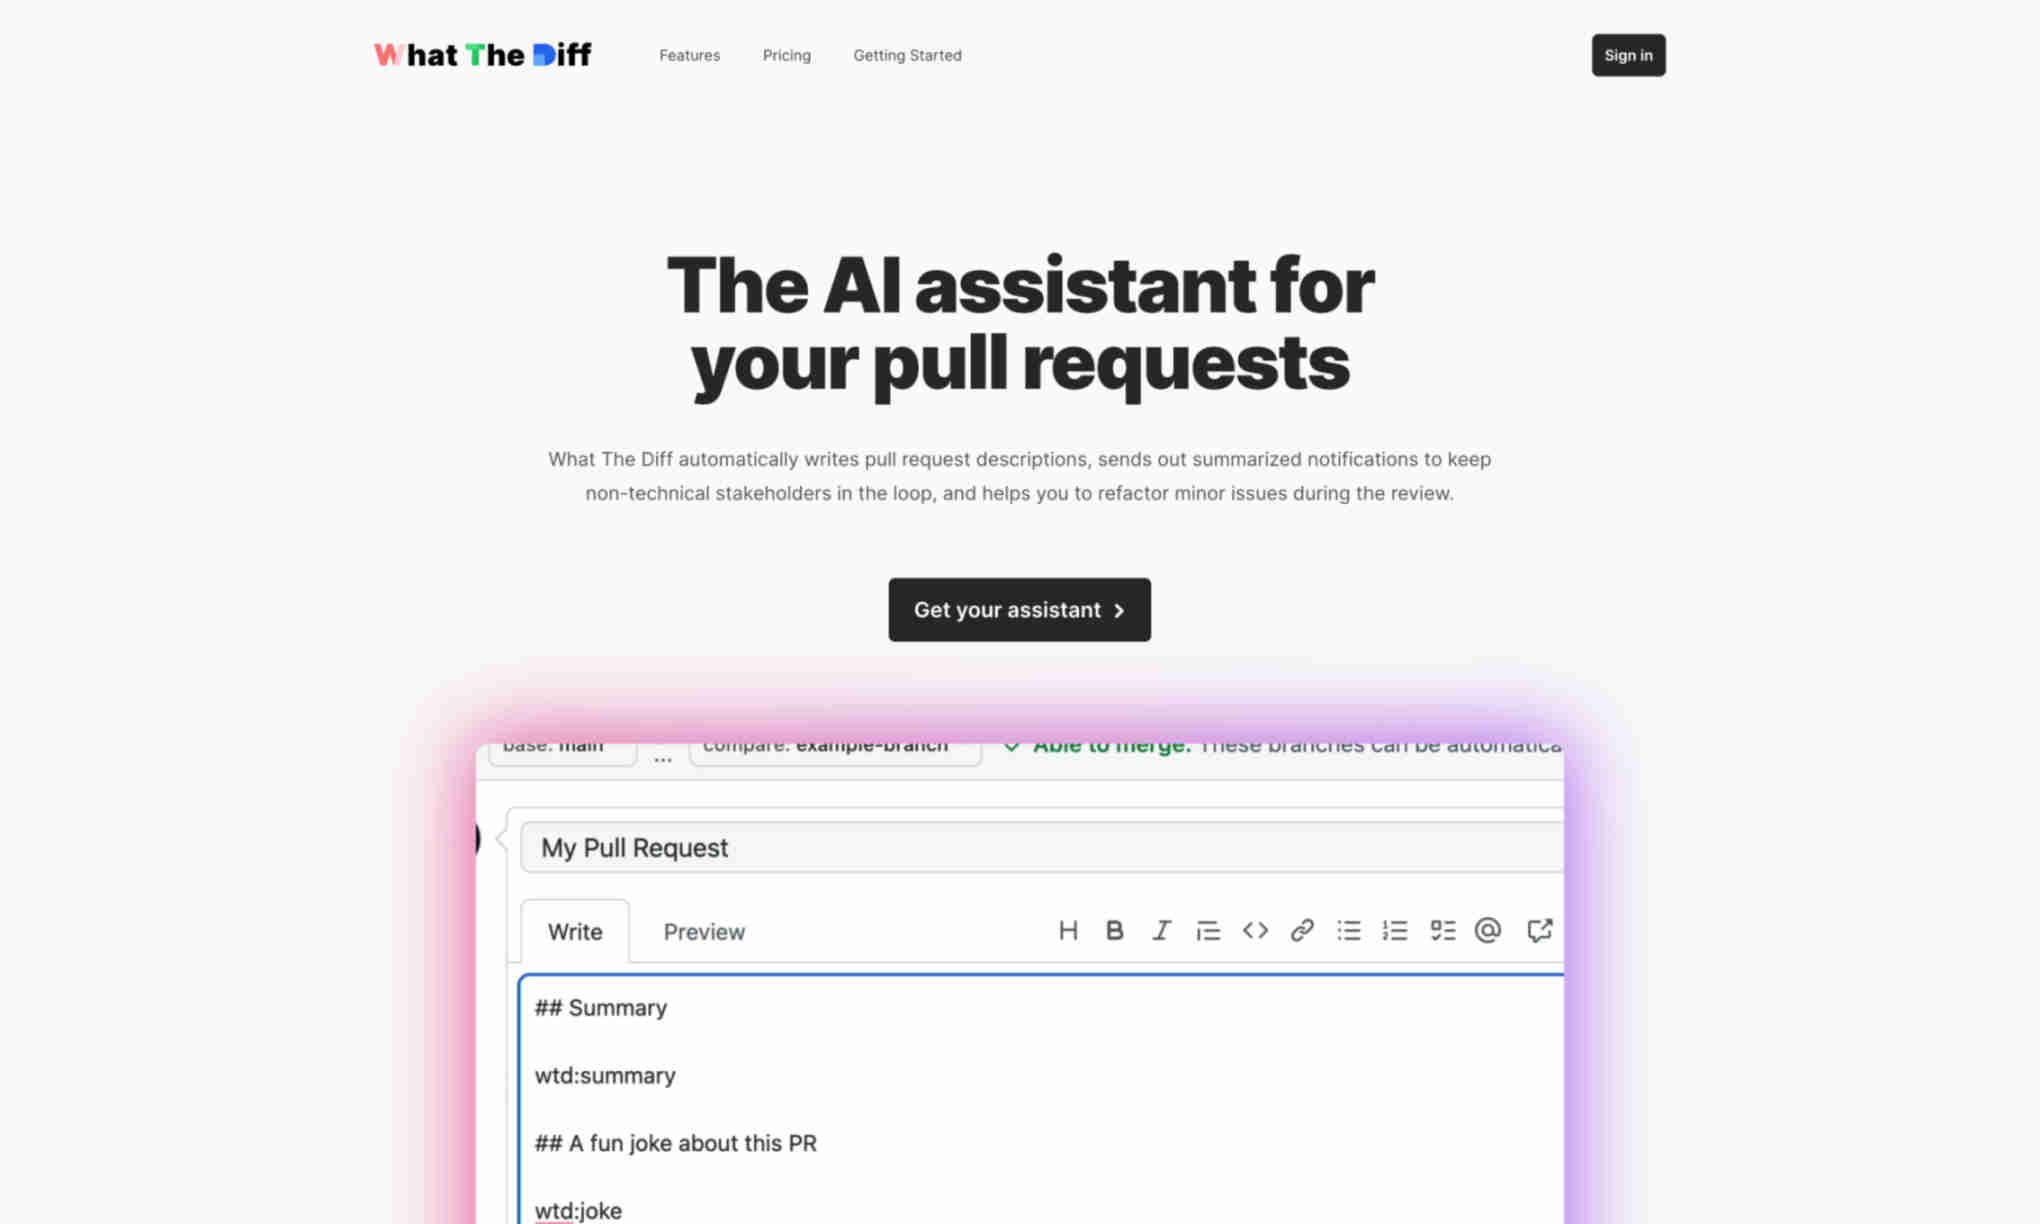Switch to the Preview tab
This screenshot has width=2040, height=1224.
point(705,931)
